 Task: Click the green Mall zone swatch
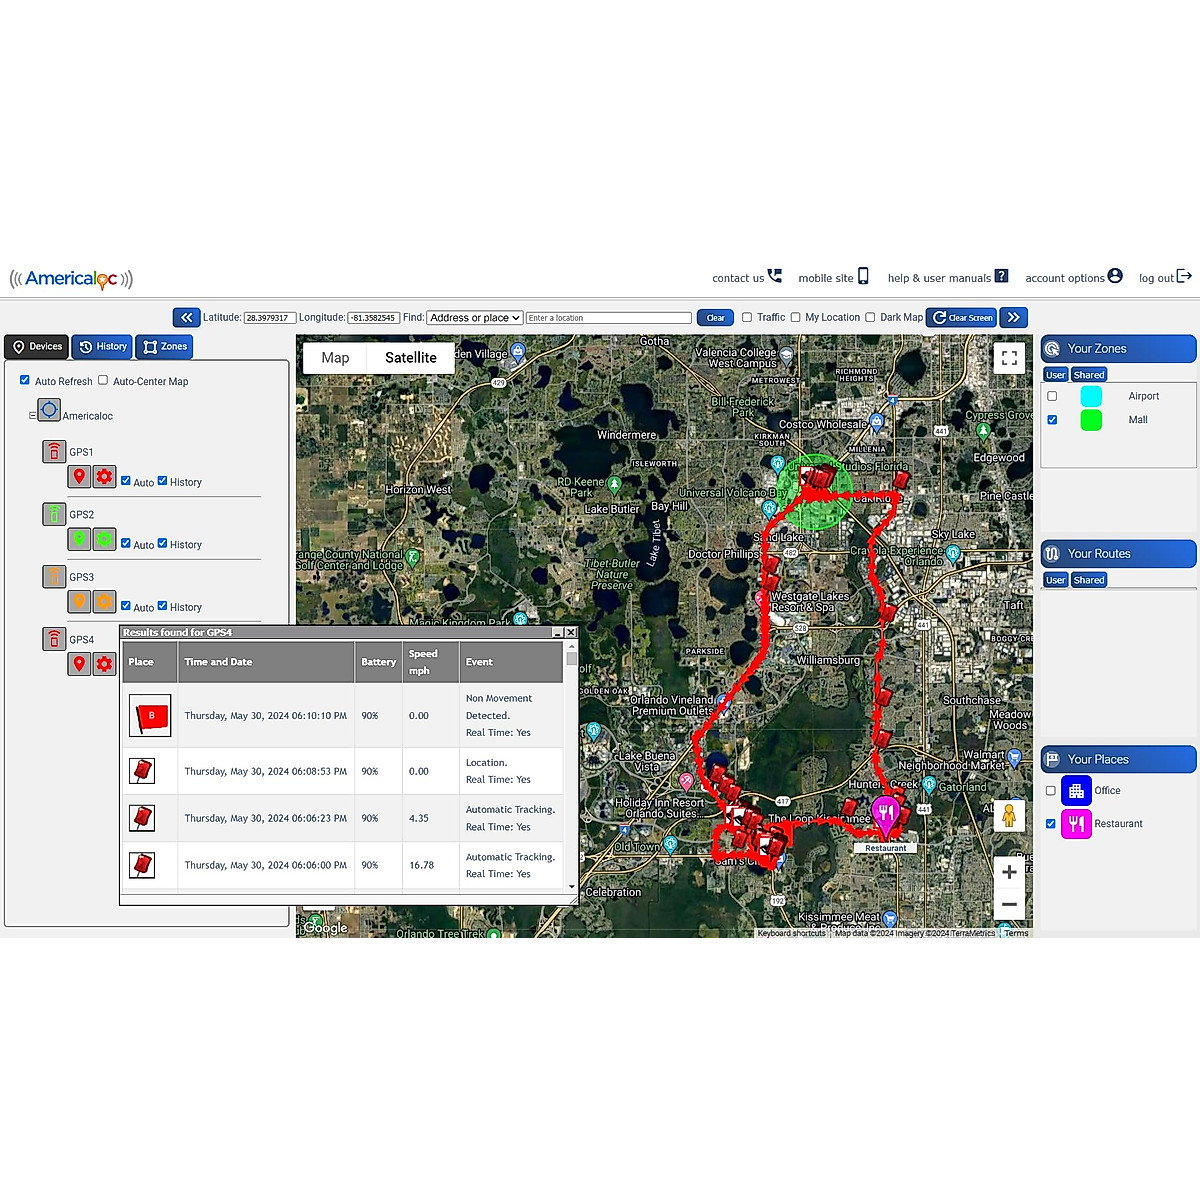(x=1091, y=420)
